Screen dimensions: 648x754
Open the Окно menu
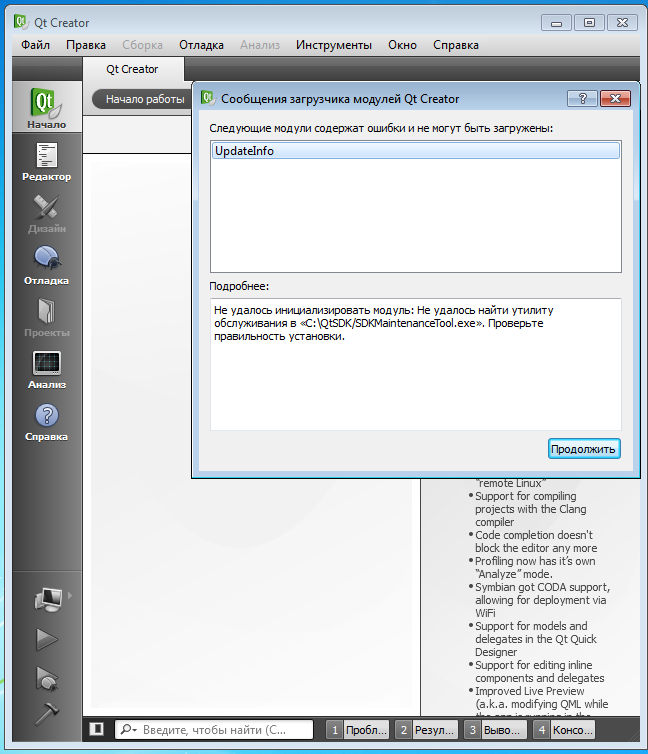[x=402, y=45]
